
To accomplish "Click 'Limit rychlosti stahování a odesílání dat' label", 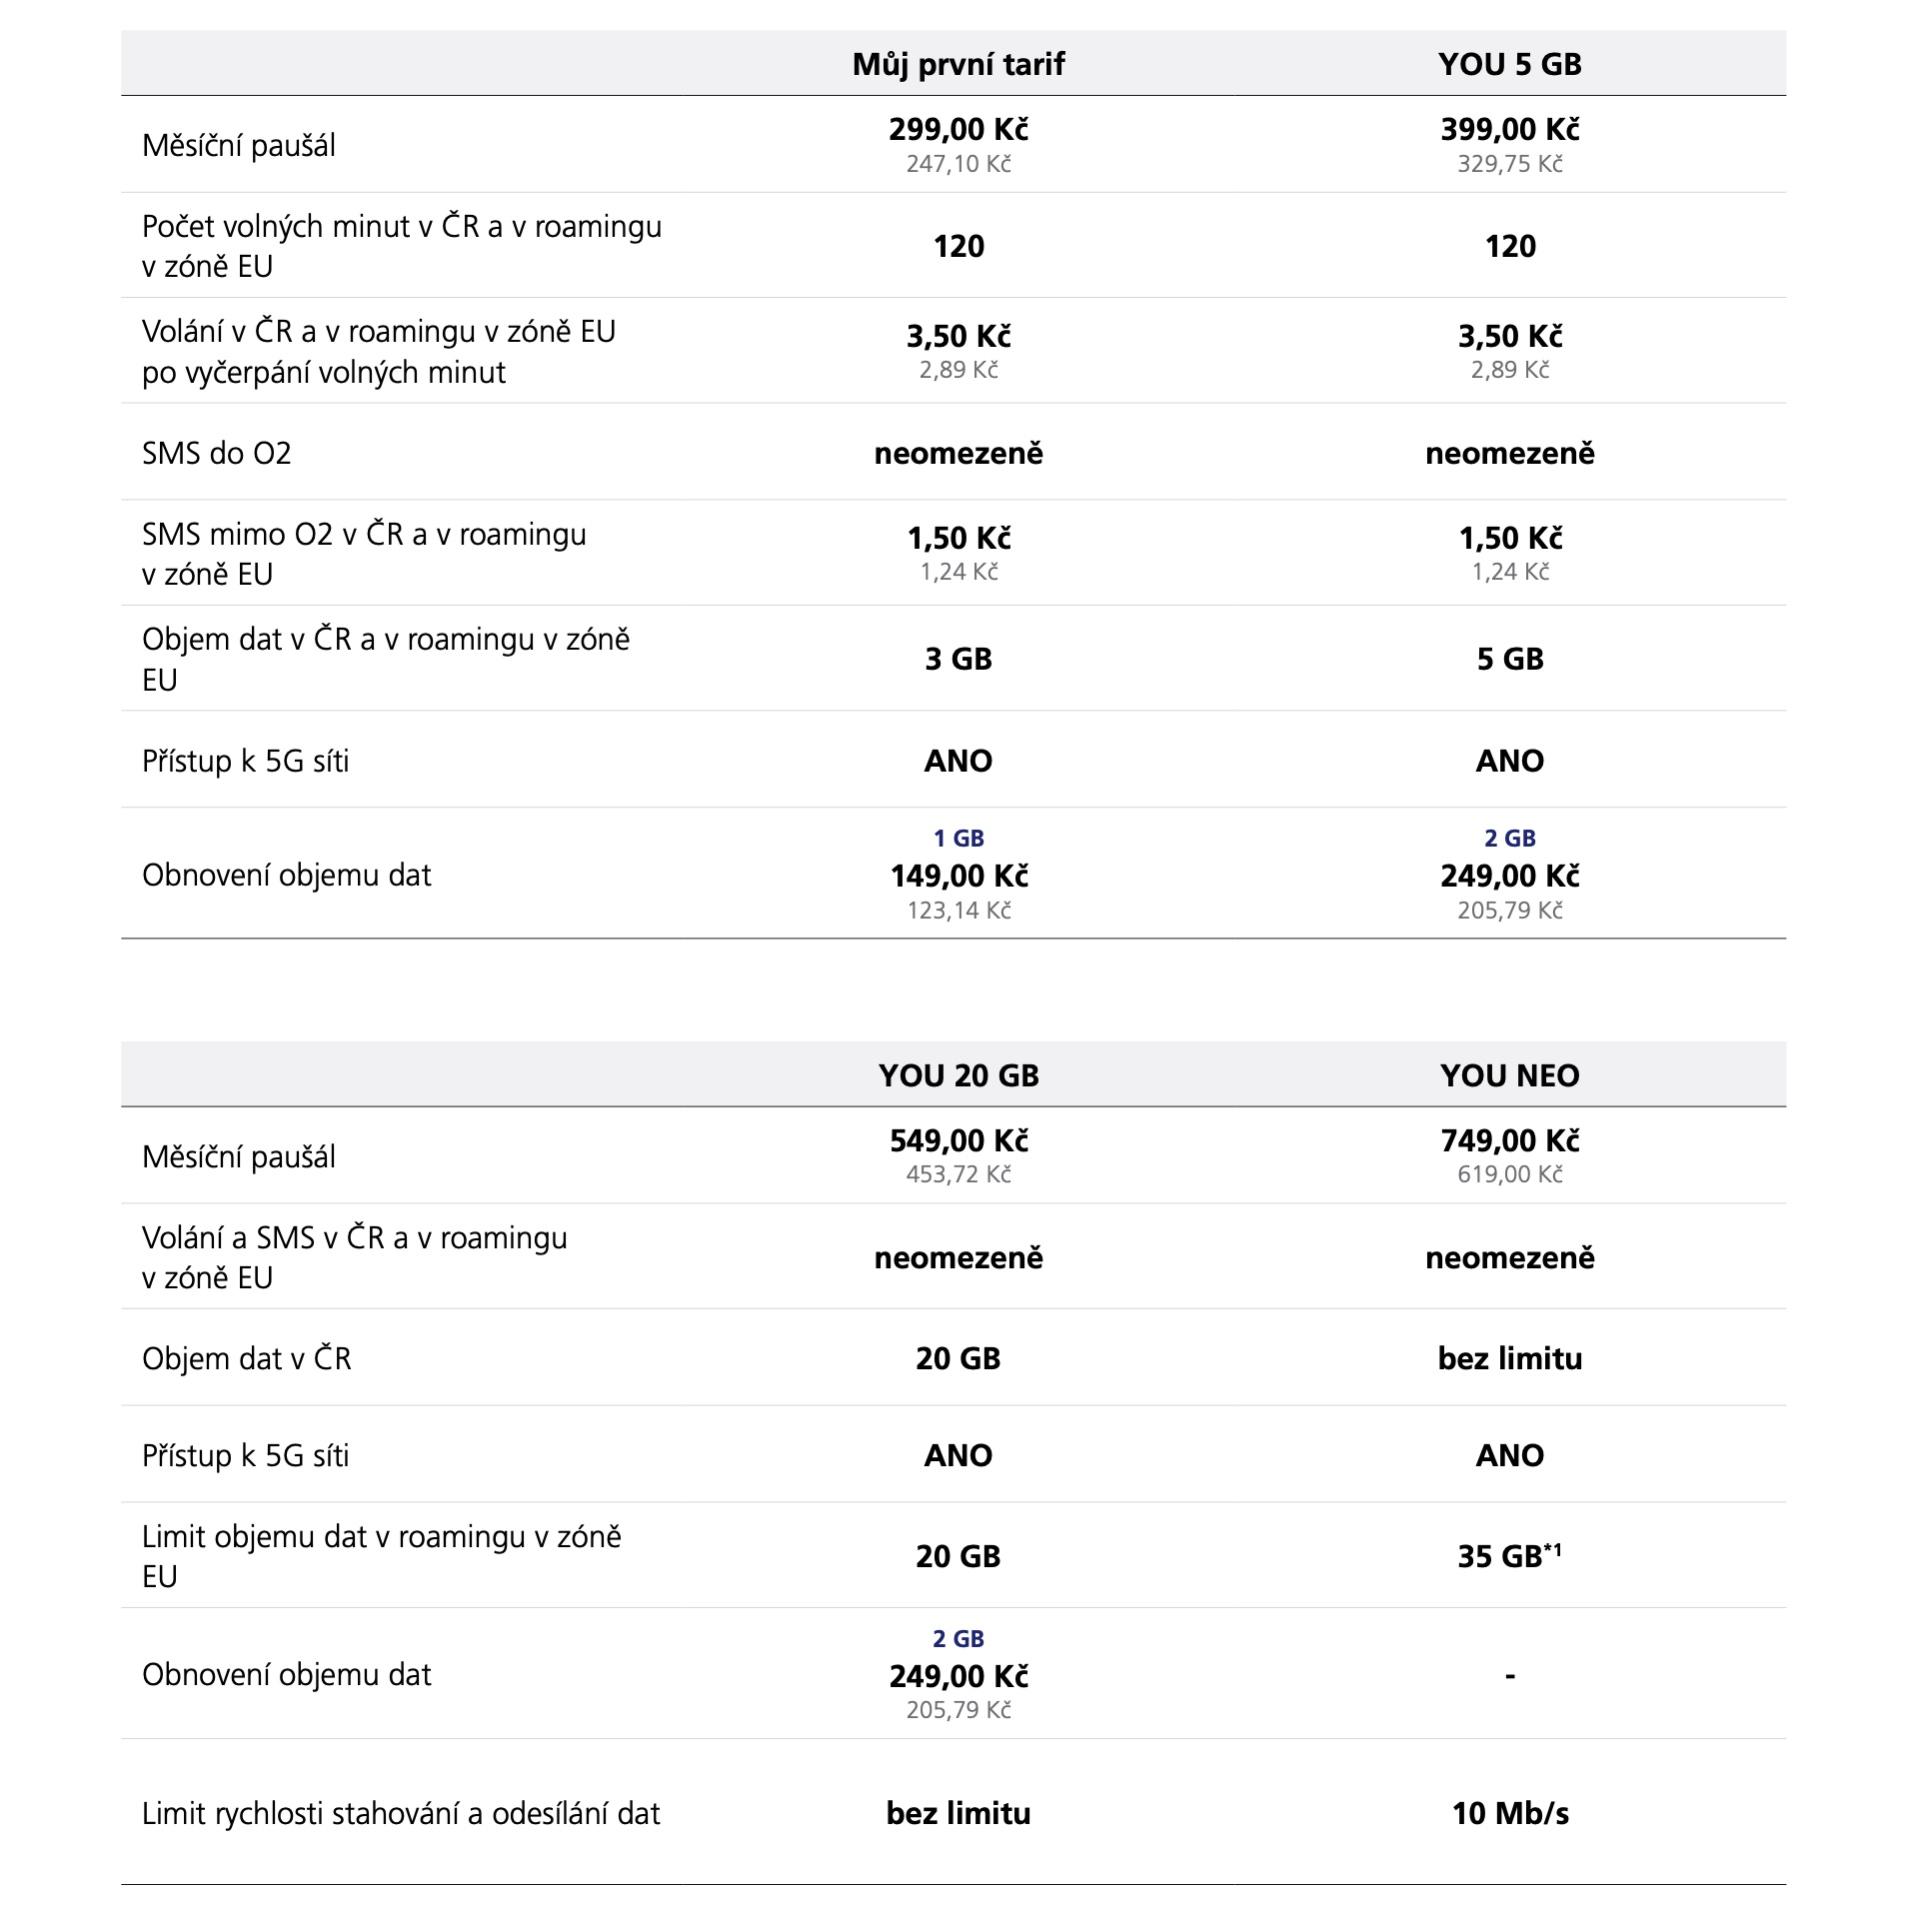I will 401,1814.
